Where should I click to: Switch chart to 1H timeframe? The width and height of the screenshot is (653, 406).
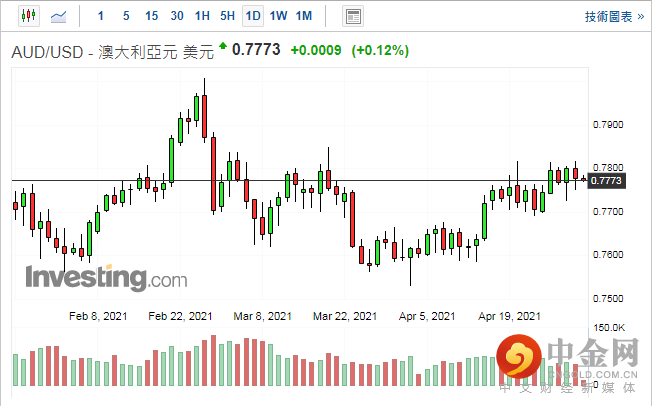click(x=202, y=16)
